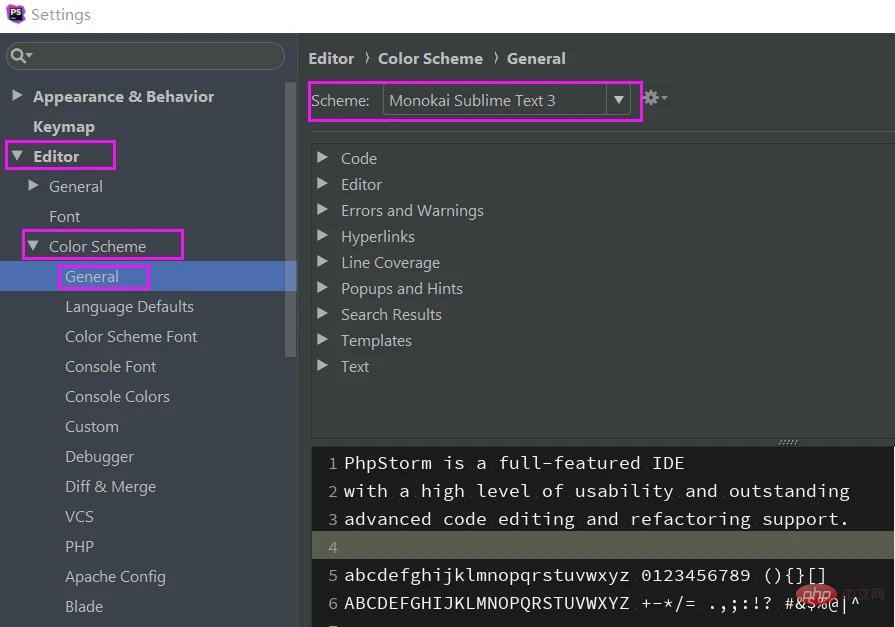Click the highlighted empty preview line 4
This screenshot has width=895, height=627.
click(603, 545)
